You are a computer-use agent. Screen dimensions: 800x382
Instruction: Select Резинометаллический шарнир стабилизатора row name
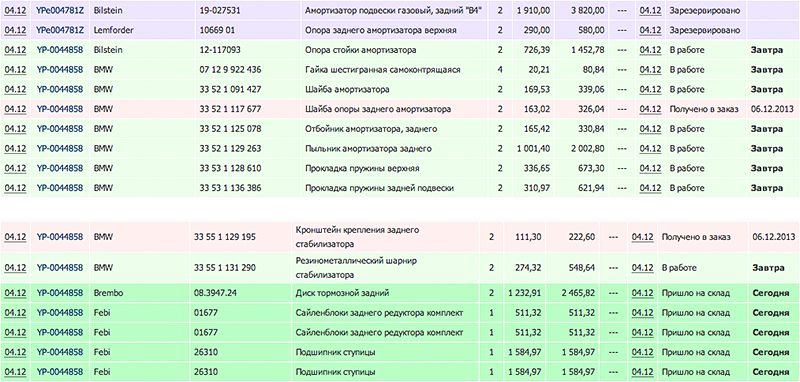click(x=357, y=268)
